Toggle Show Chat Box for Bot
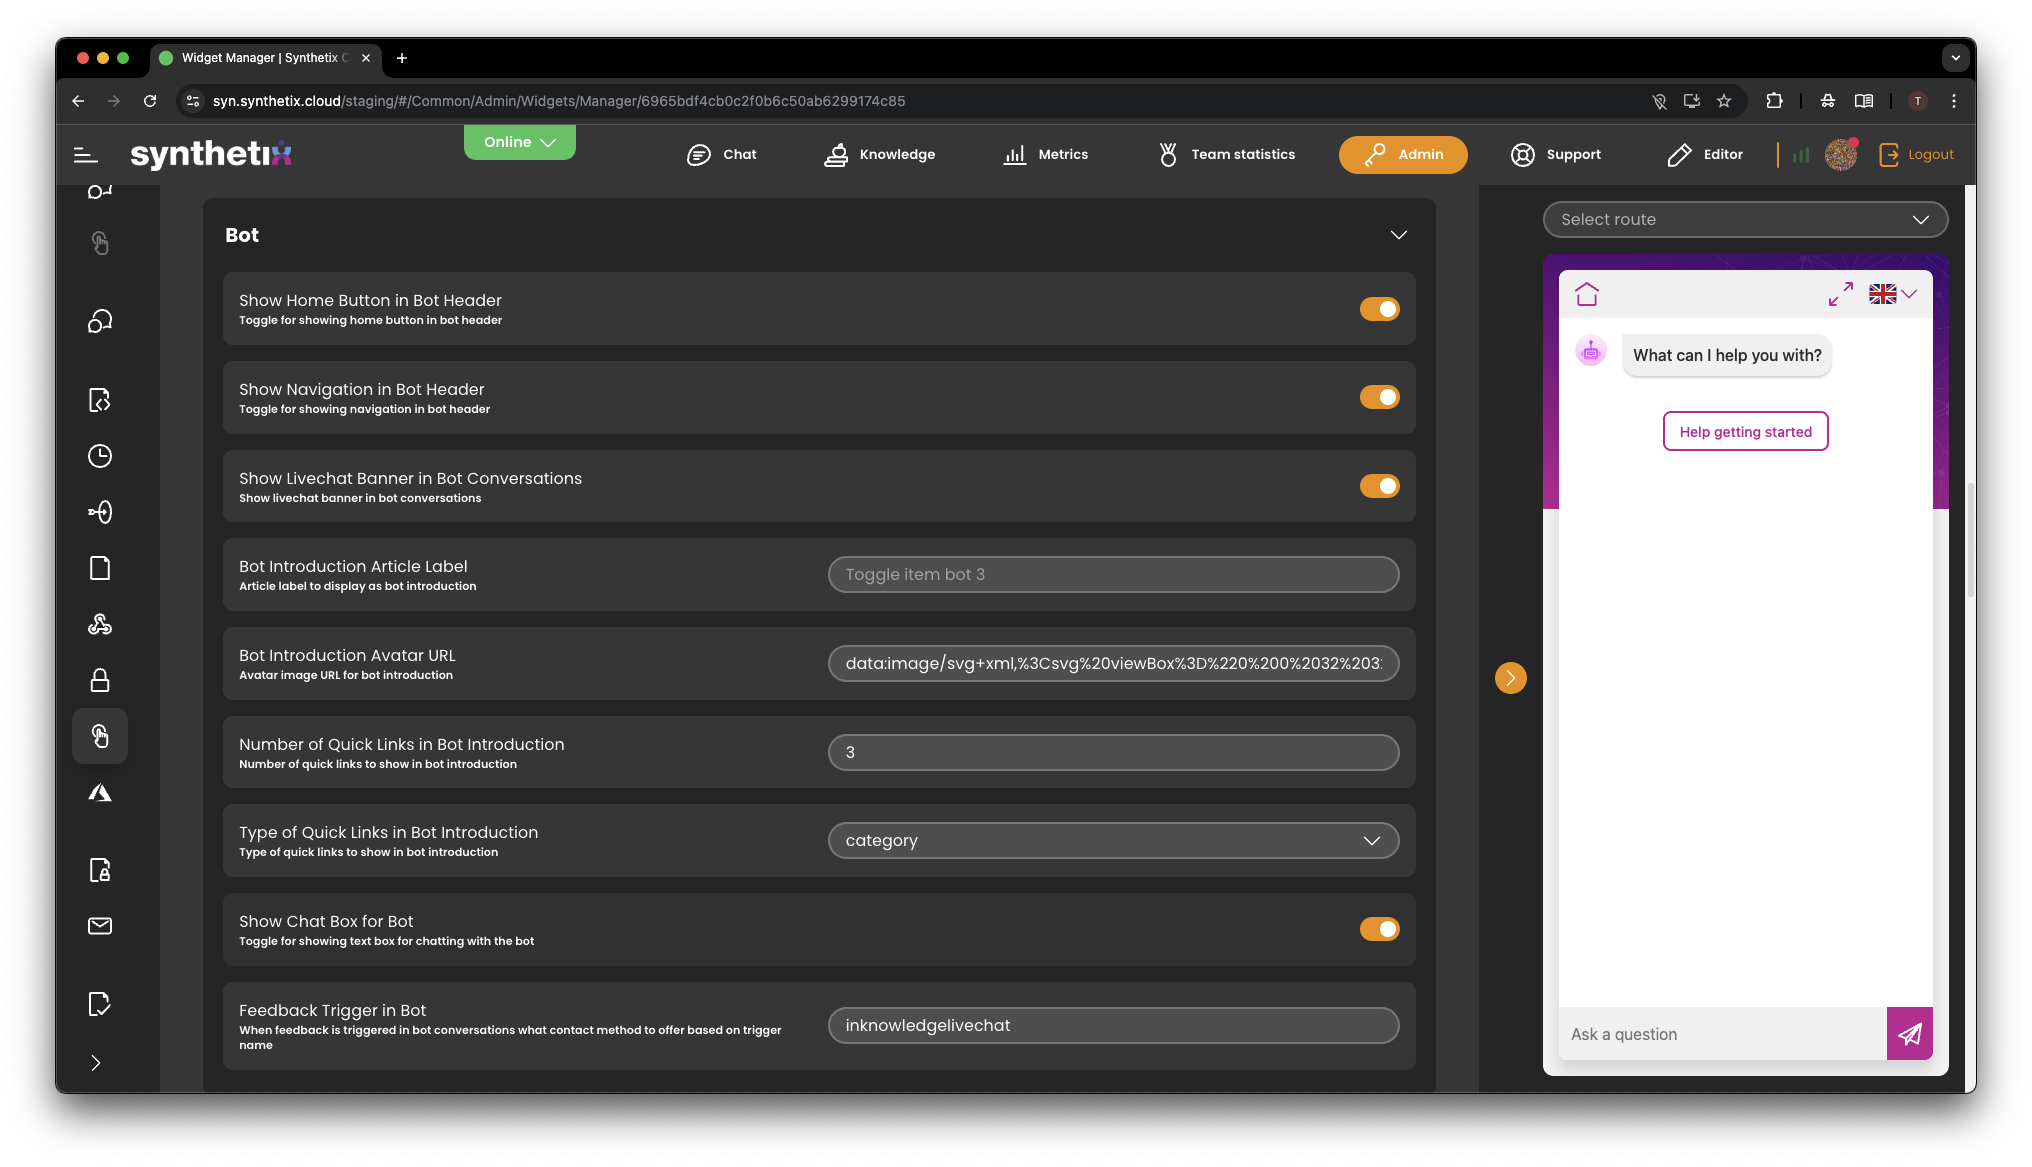This screenshot has height=1167, width=2032. coord(1379,929)
